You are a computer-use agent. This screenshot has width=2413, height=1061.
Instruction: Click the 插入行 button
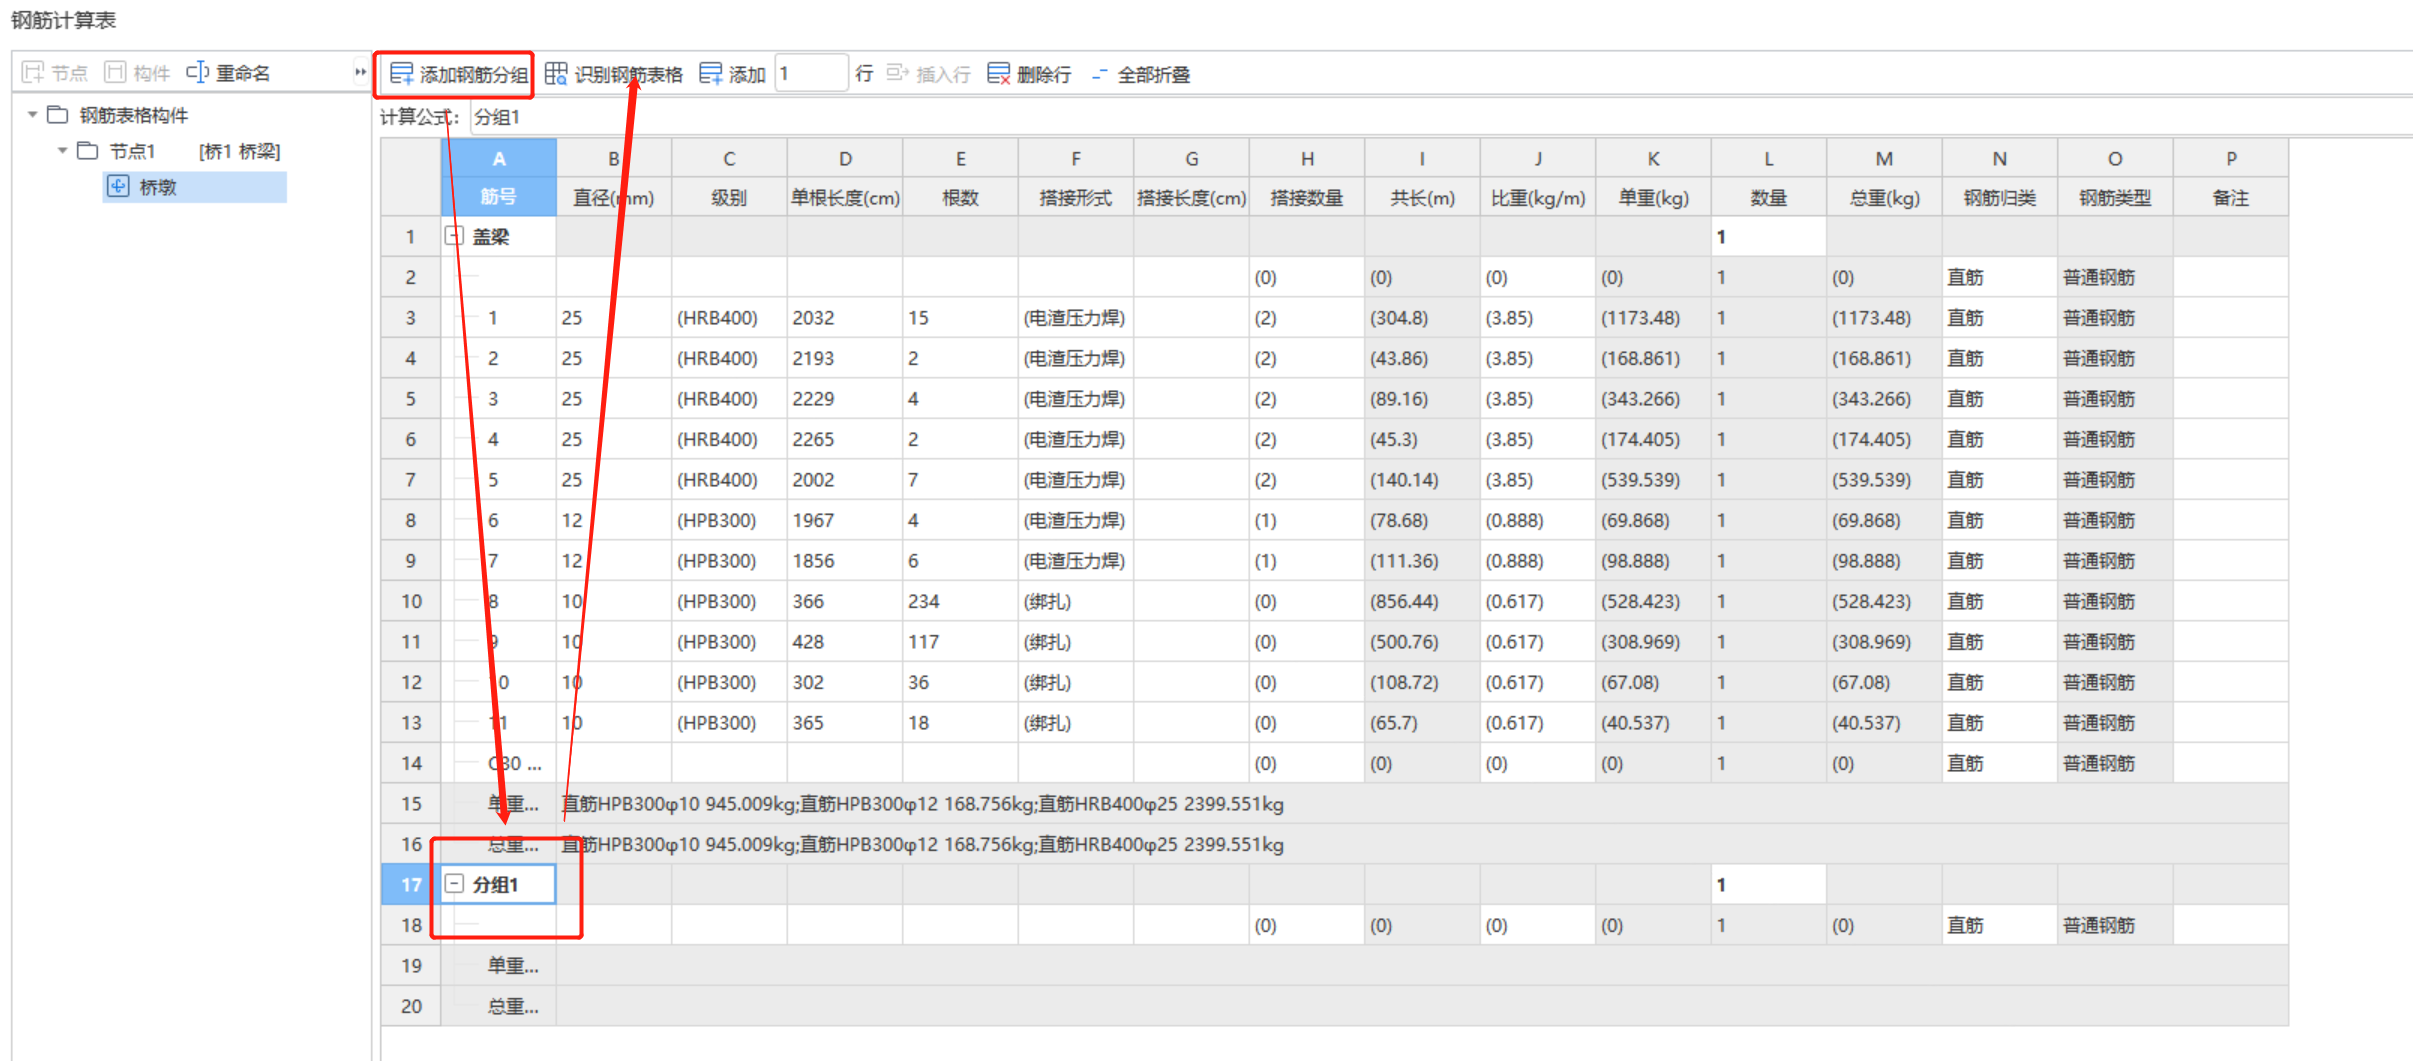click(x=928, y=74)
